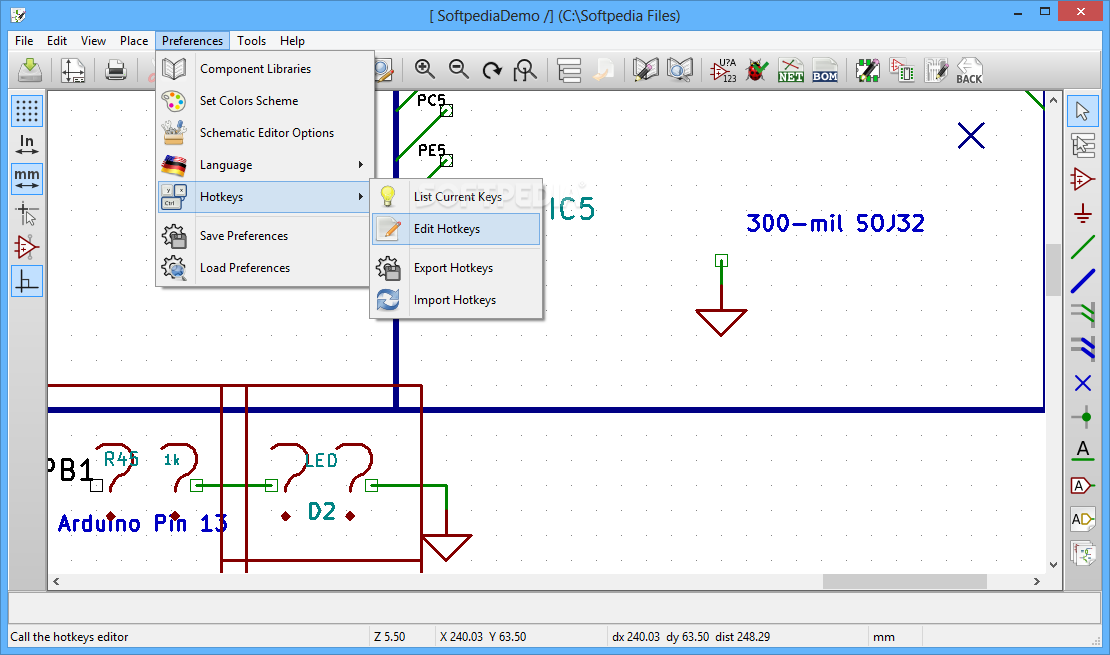1110x655 pixels.
Task: Select the wire to bus entry tool
Action: [x=1082, y=314]
